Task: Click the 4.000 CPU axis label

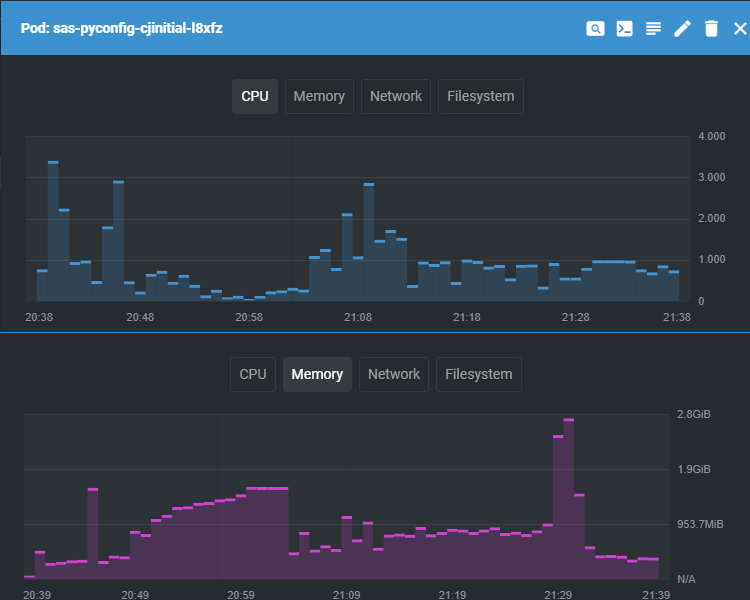Action: [x=711, y=136]
